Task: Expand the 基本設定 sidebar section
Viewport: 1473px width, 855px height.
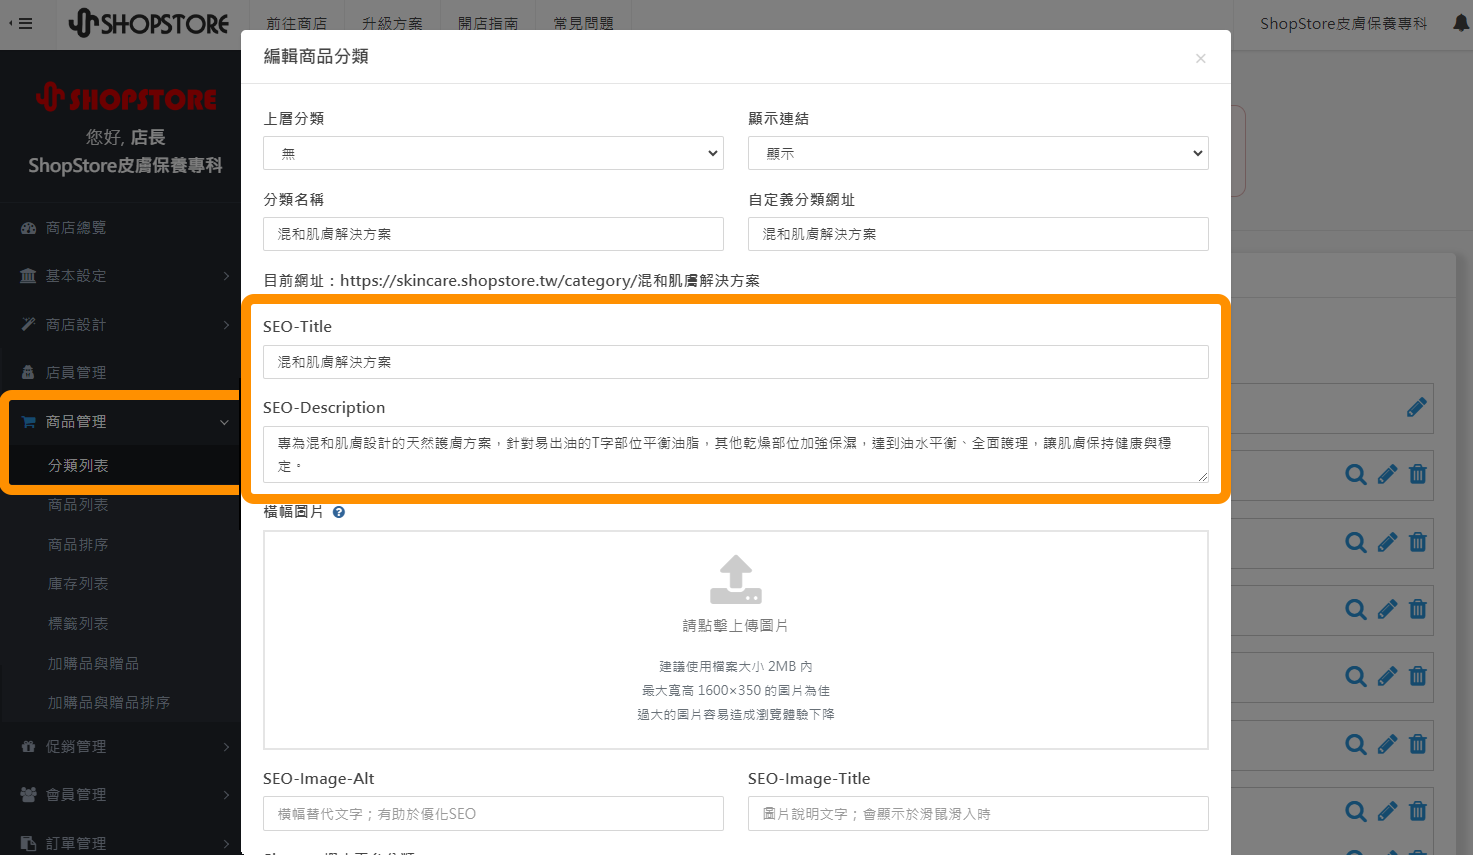Action: [x=121, y=276]
